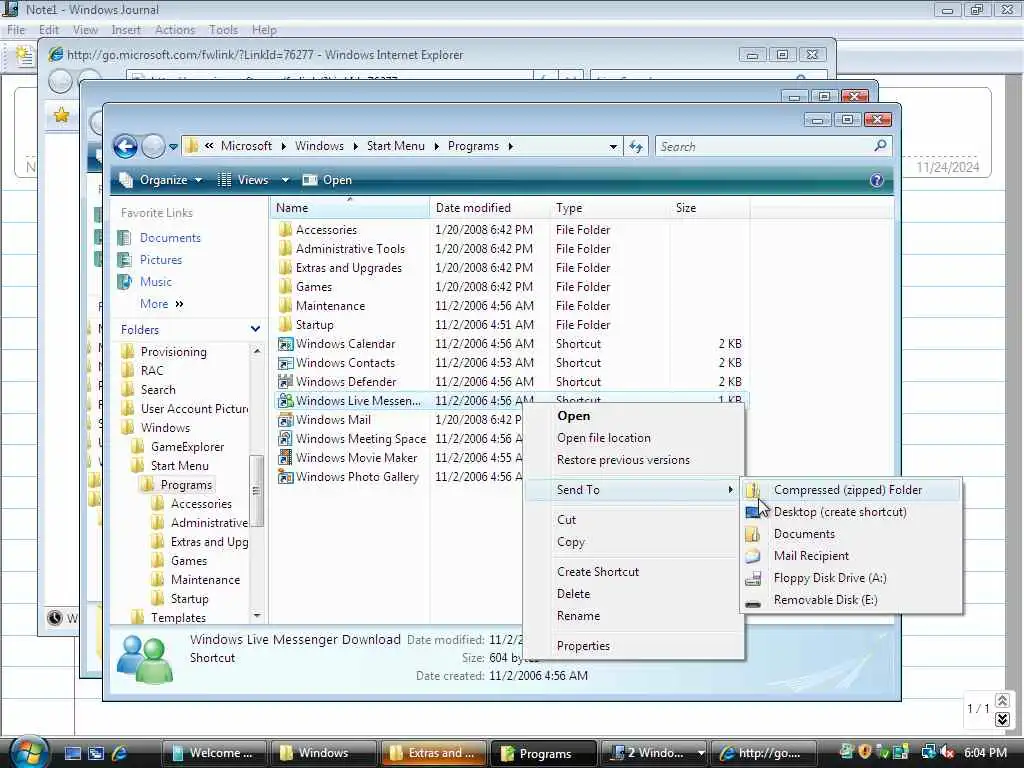
Task: Click Show Desktop quick launch icon
Action: click(x=72, y=753)
